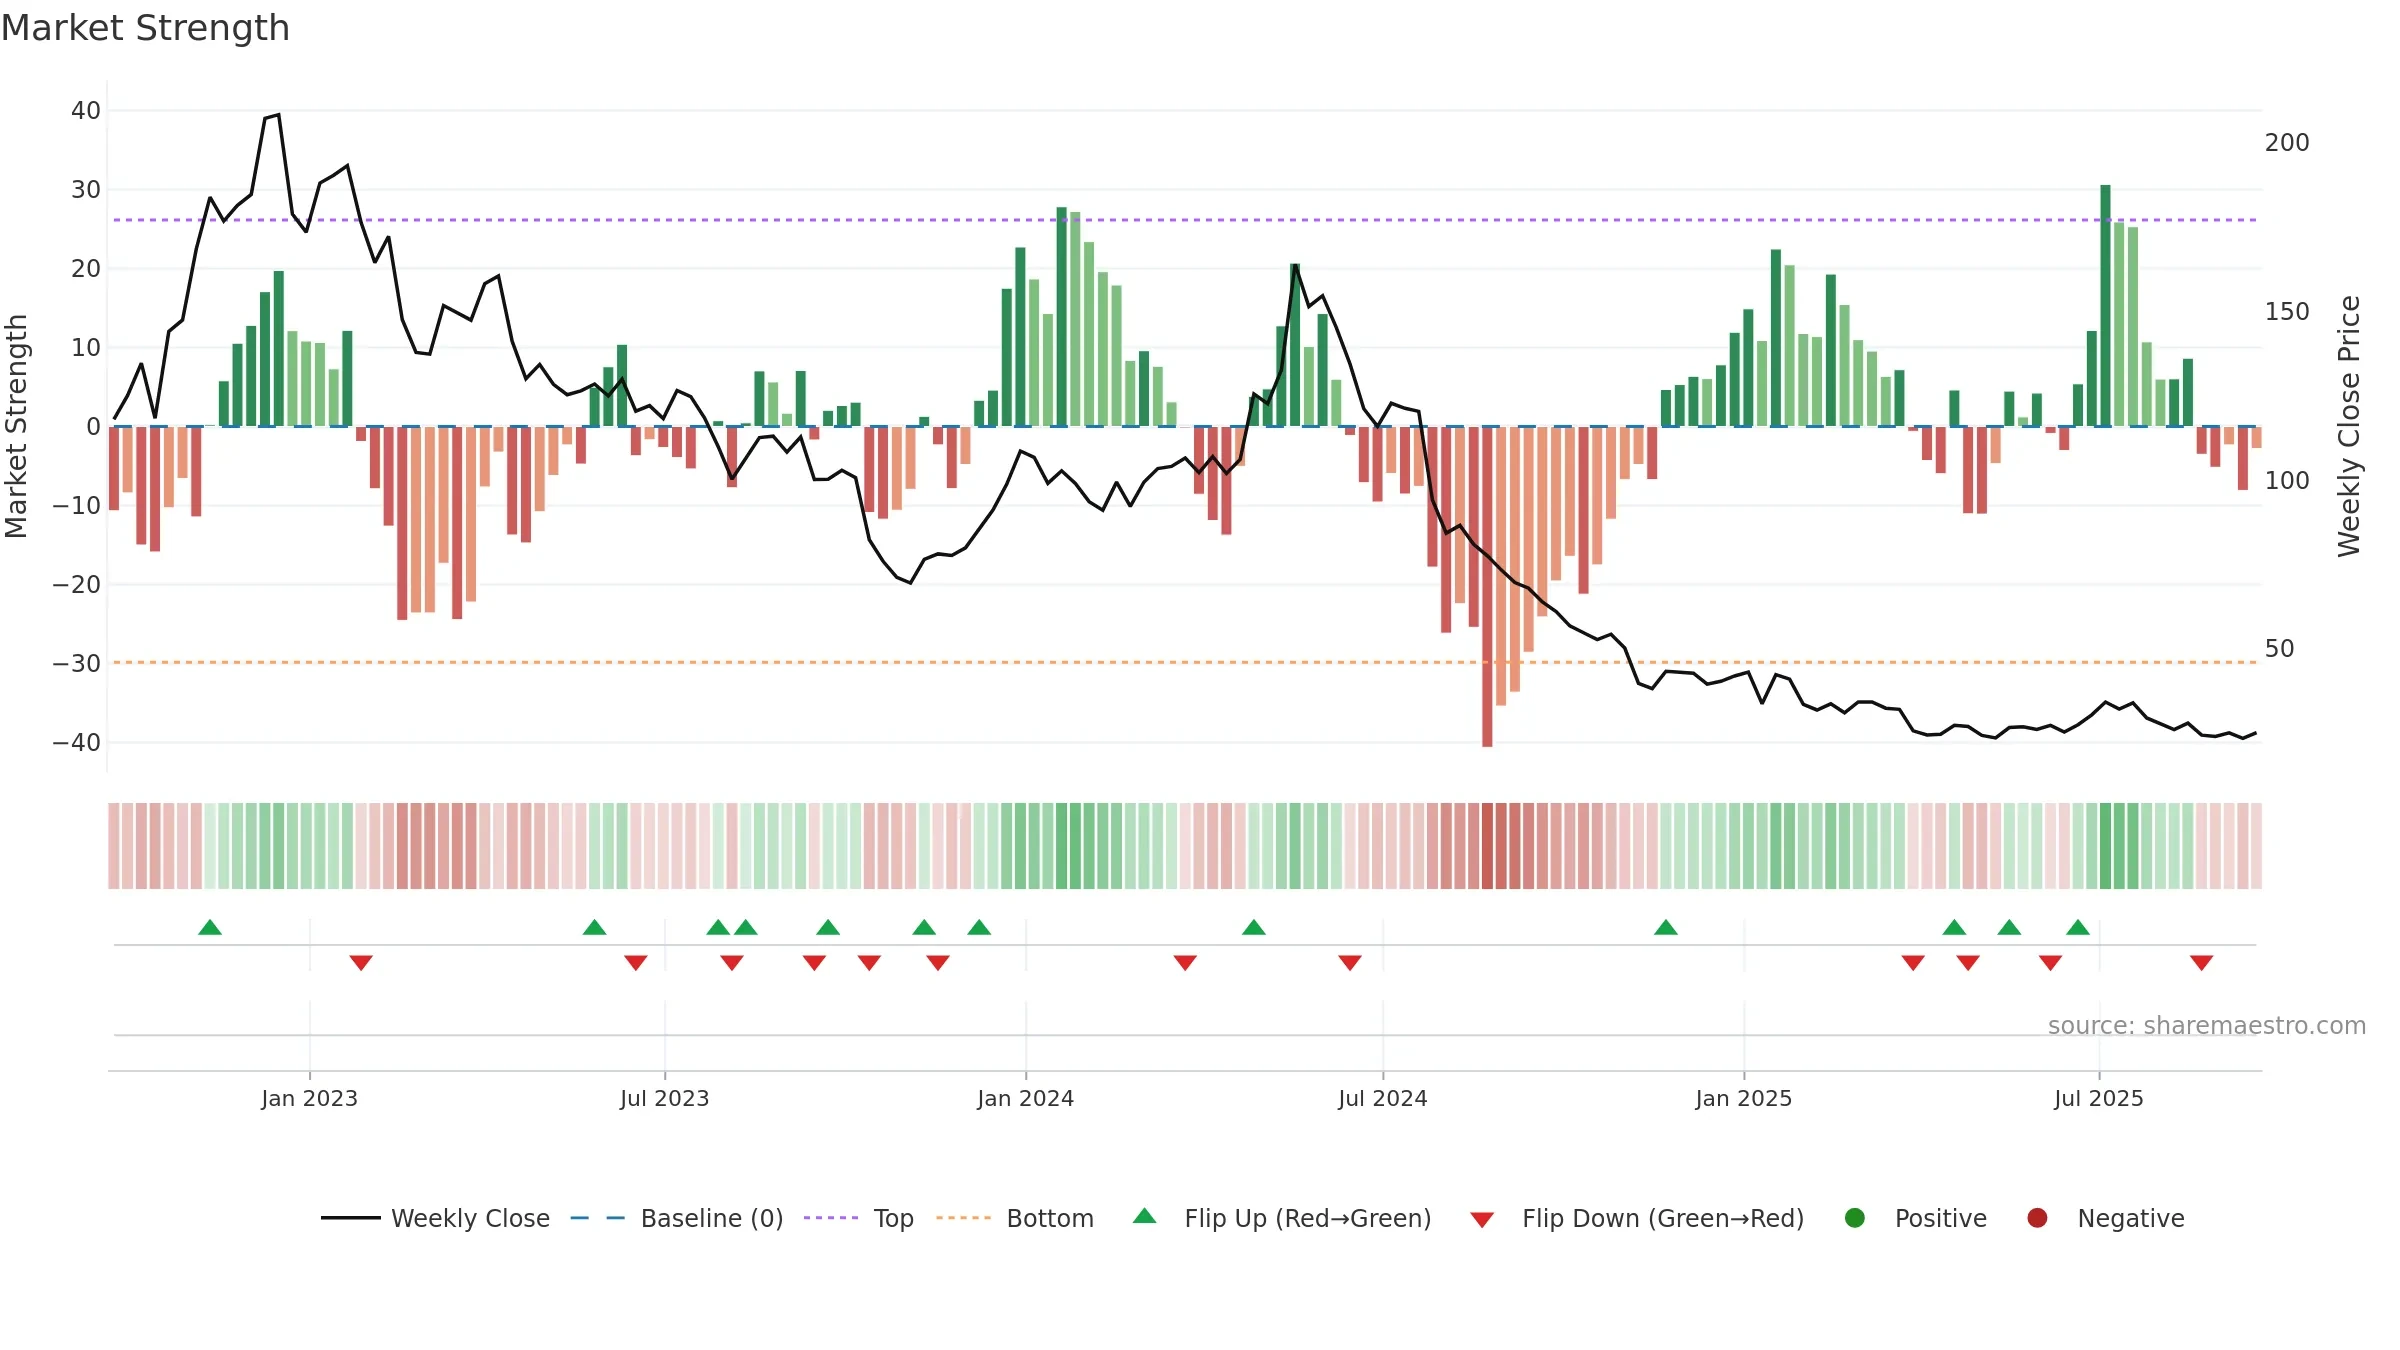
Task: Click the Market Strength y-axis title
Action: (x=16, y=426)
